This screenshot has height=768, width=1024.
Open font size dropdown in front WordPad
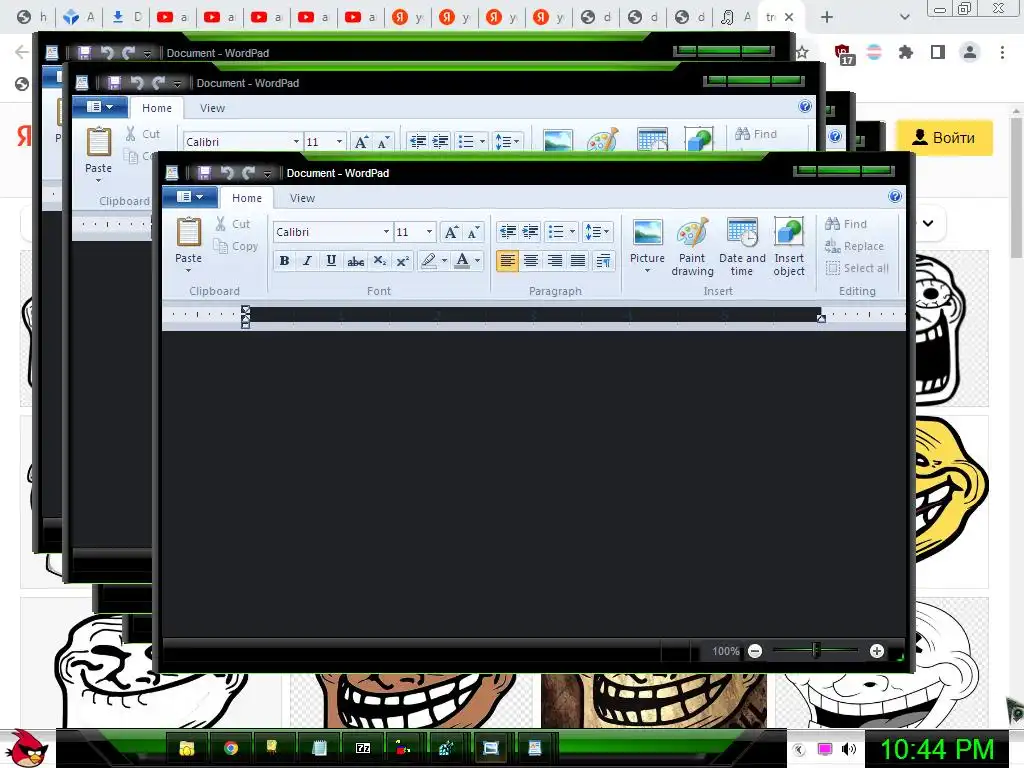click(x=429, y=232)
